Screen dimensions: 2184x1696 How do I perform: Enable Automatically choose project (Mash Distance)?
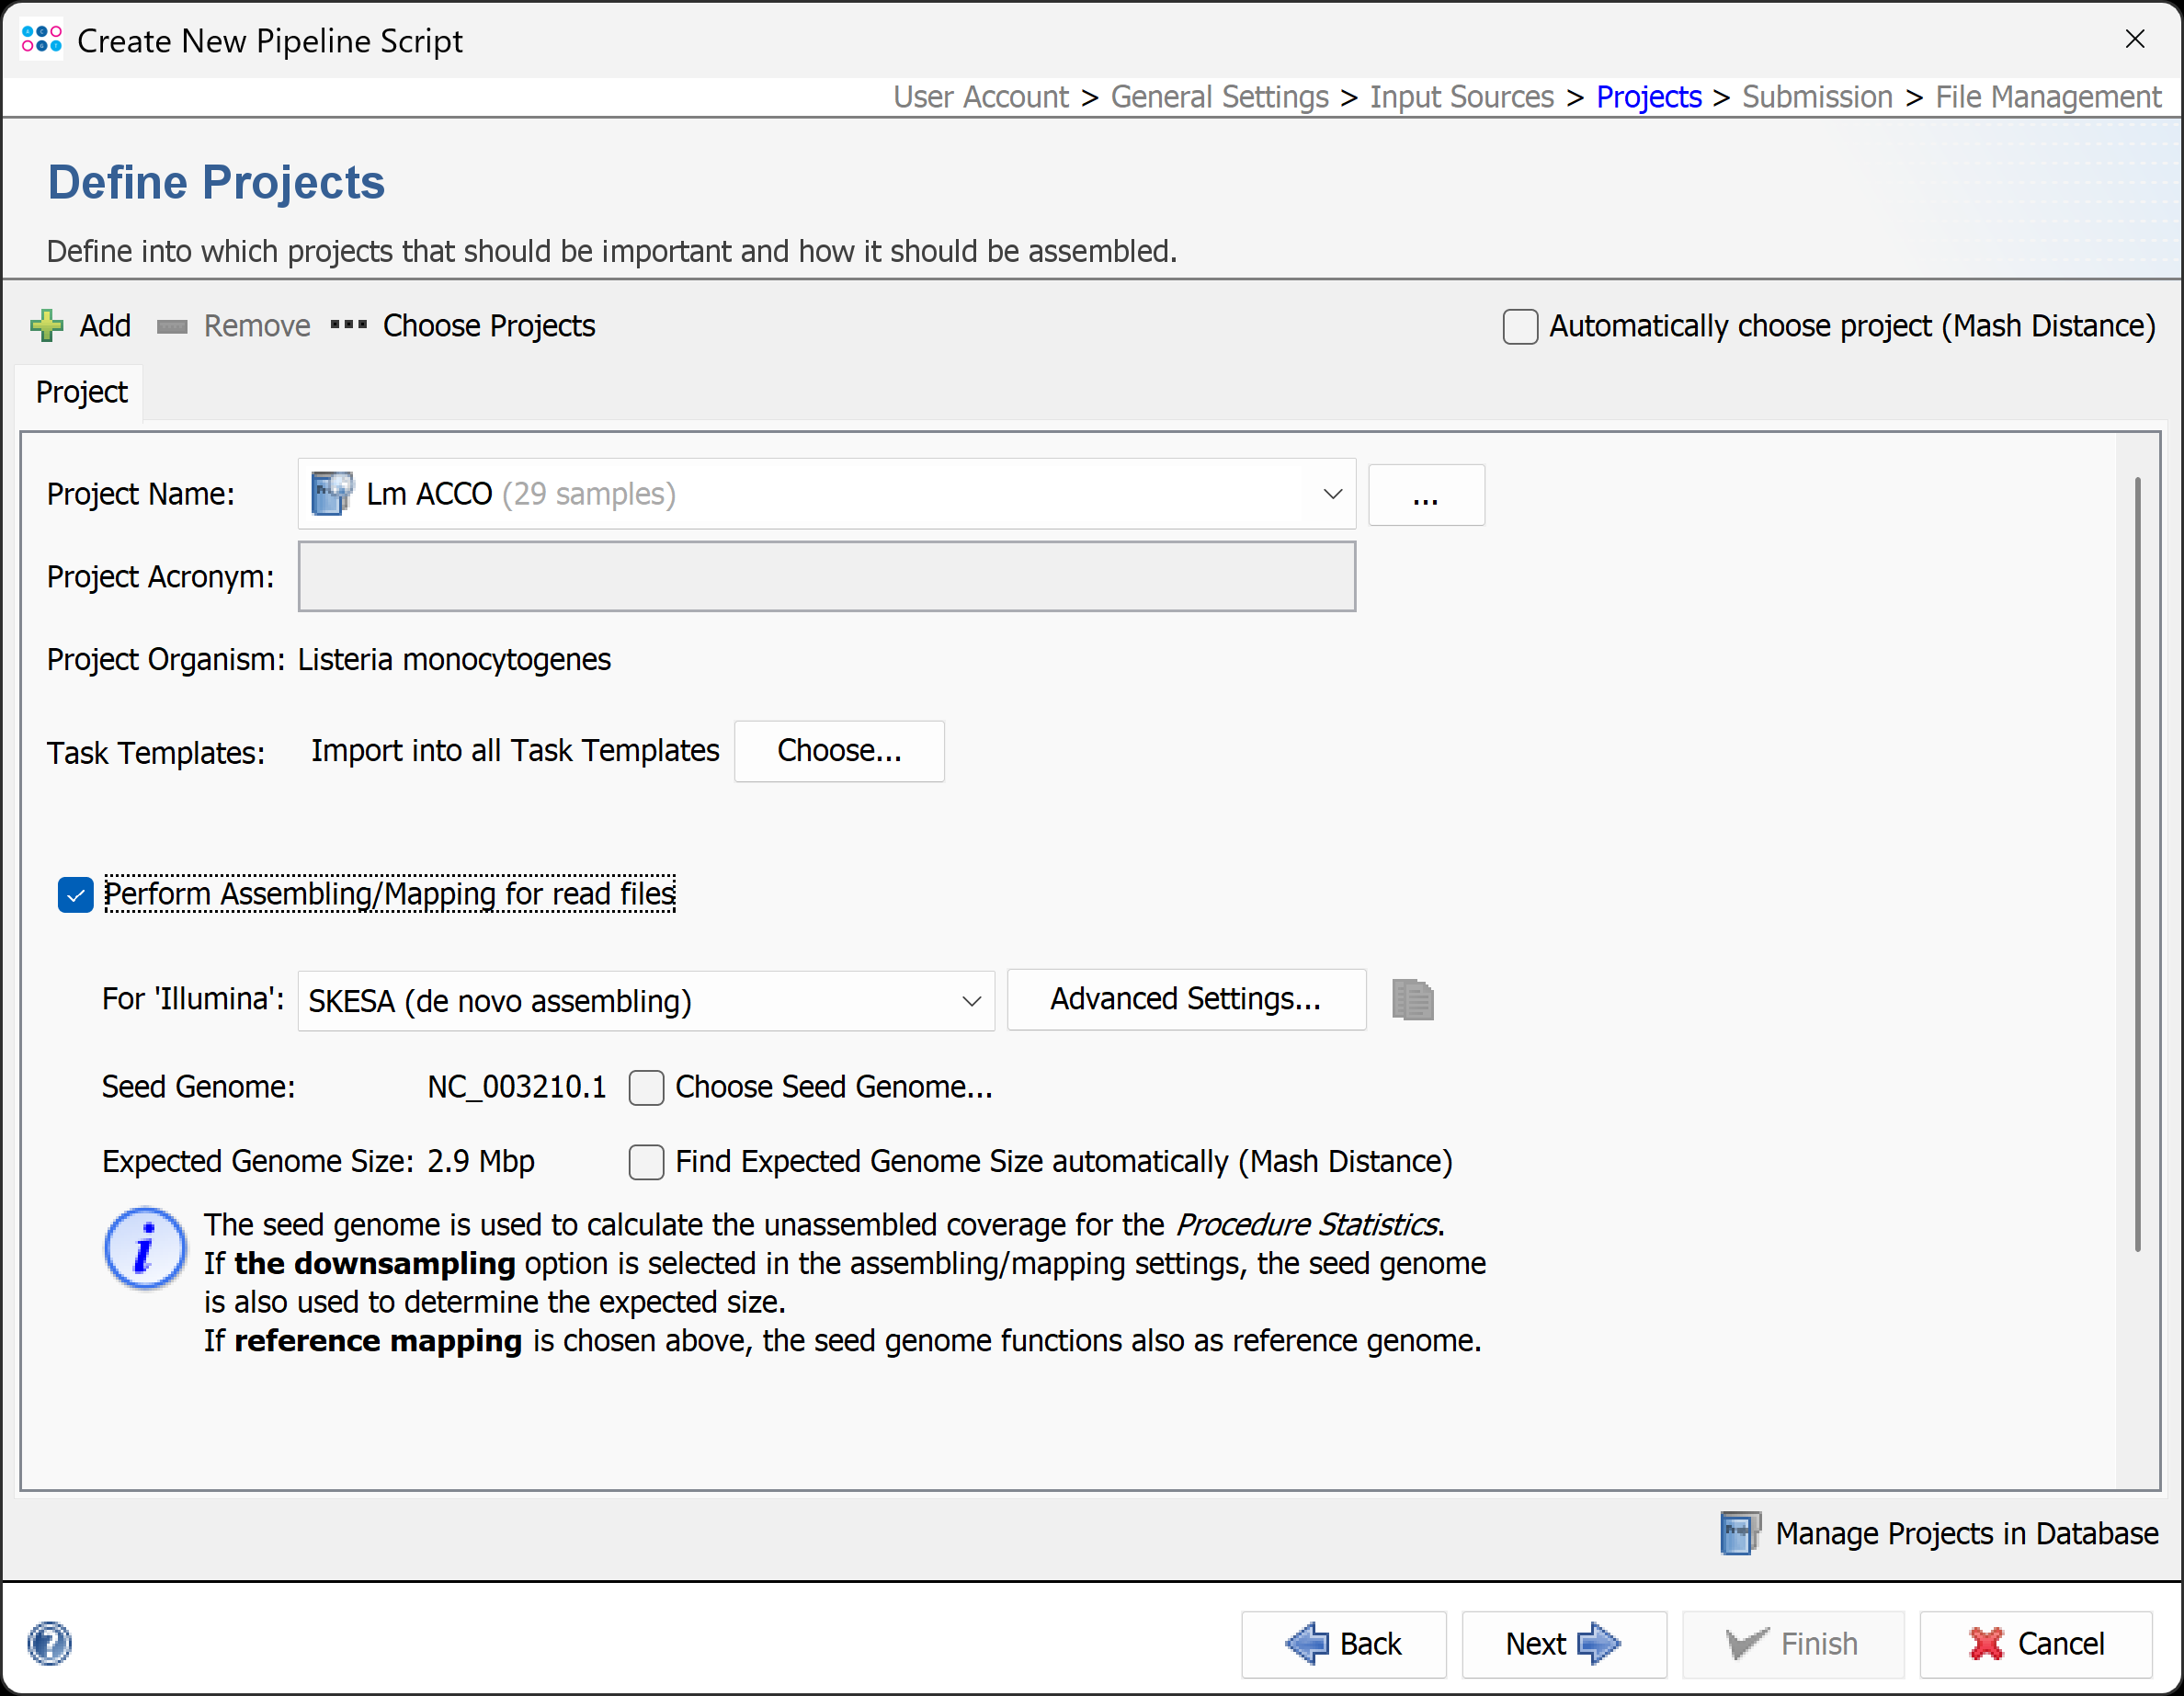point(1520,327)
